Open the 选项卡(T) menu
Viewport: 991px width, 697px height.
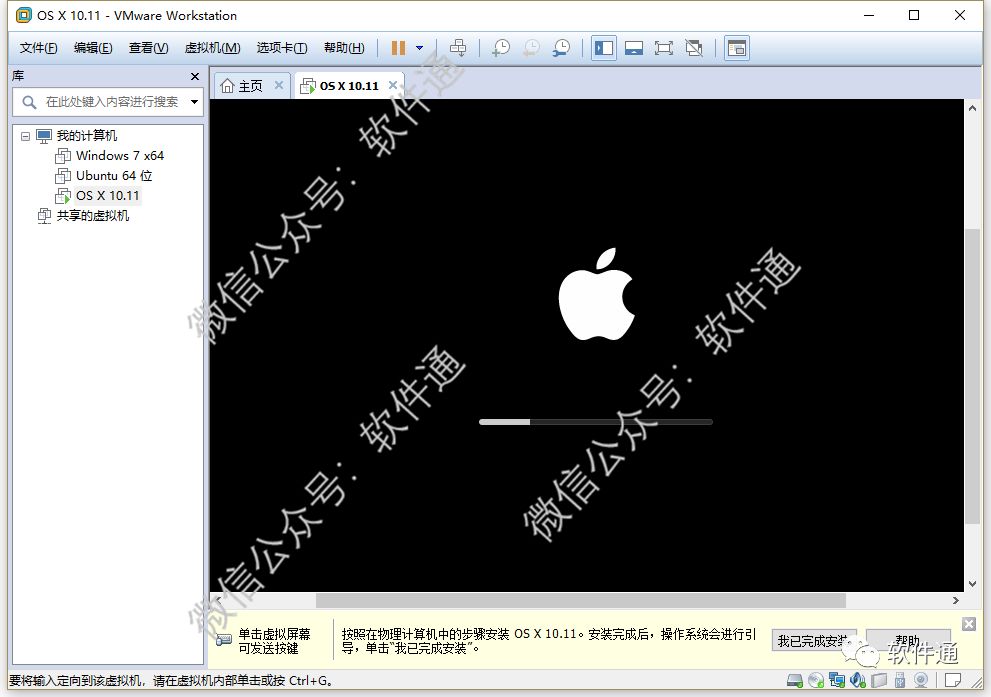pyautogui.click(x=282, y=48)
